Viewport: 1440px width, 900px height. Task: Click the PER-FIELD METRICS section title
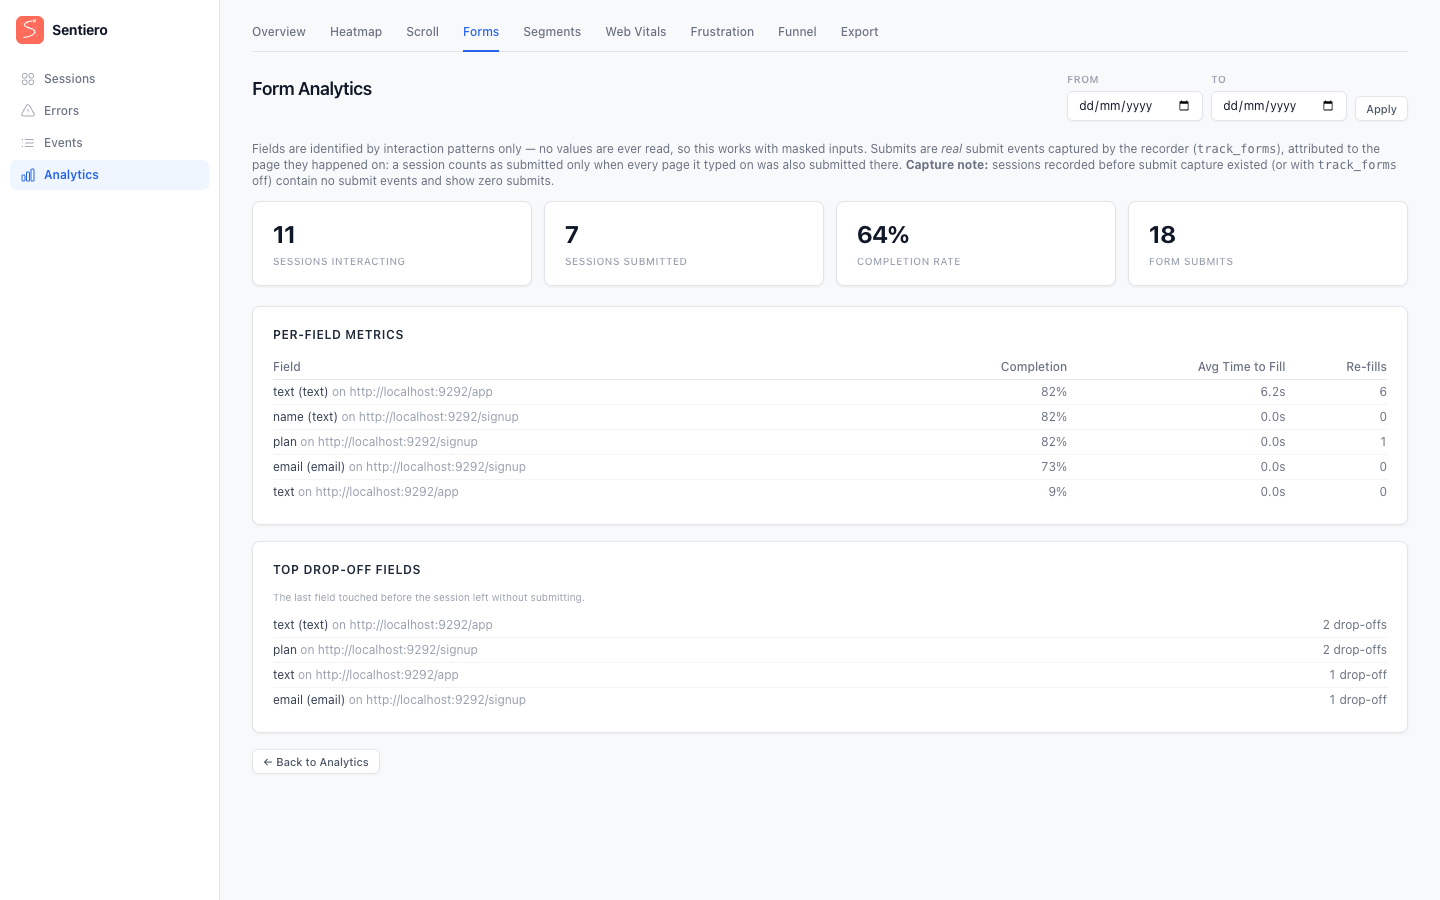tap(338, 335)
